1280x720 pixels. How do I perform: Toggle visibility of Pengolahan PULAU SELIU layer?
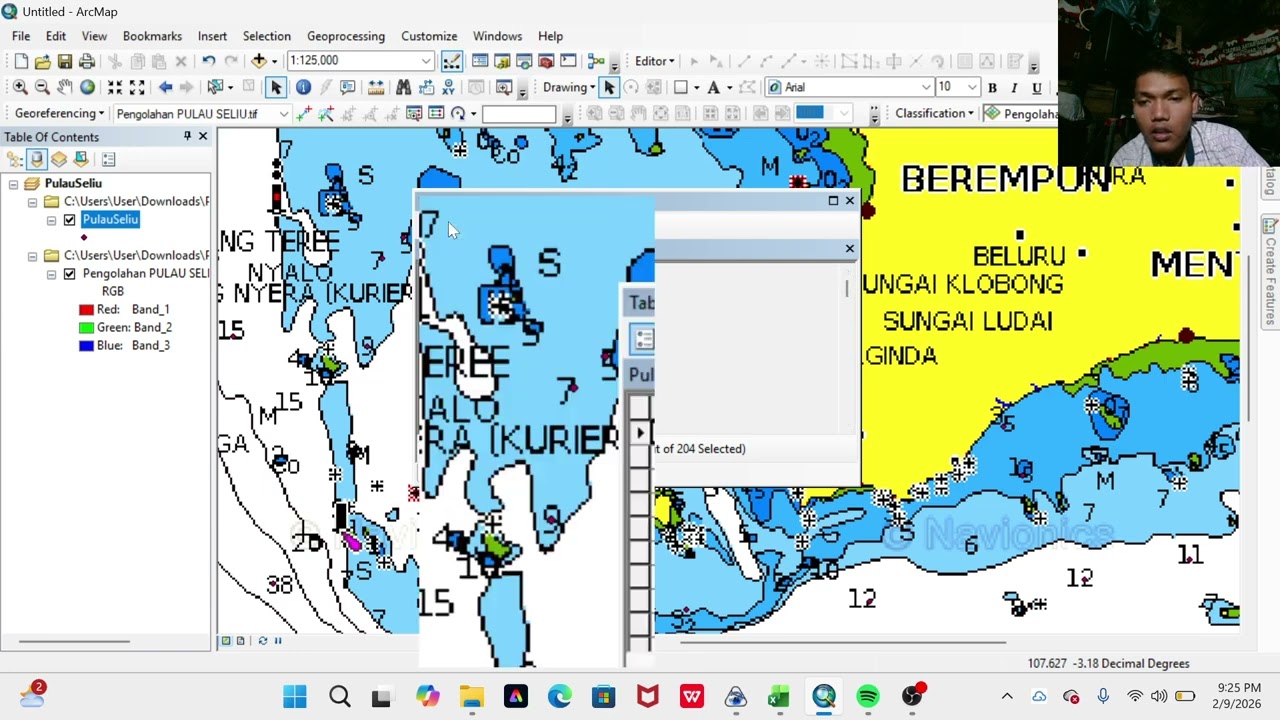click(x=69, y=273)
